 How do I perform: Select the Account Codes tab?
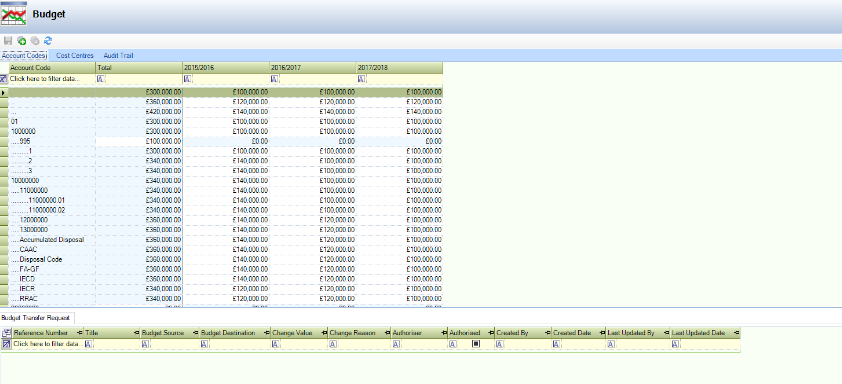[24, 55]
